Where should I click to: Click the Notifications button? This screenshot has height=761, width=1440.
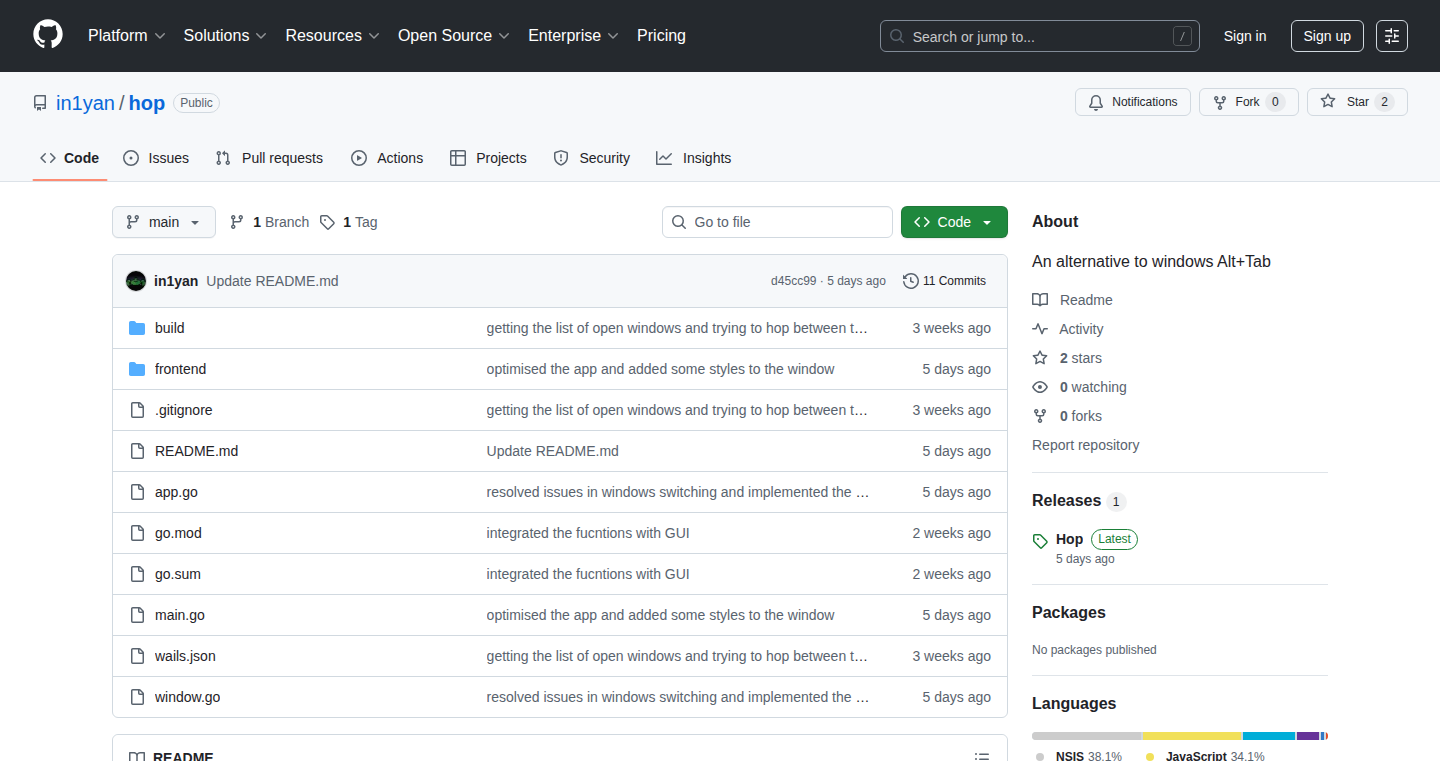click(1133, 102)
